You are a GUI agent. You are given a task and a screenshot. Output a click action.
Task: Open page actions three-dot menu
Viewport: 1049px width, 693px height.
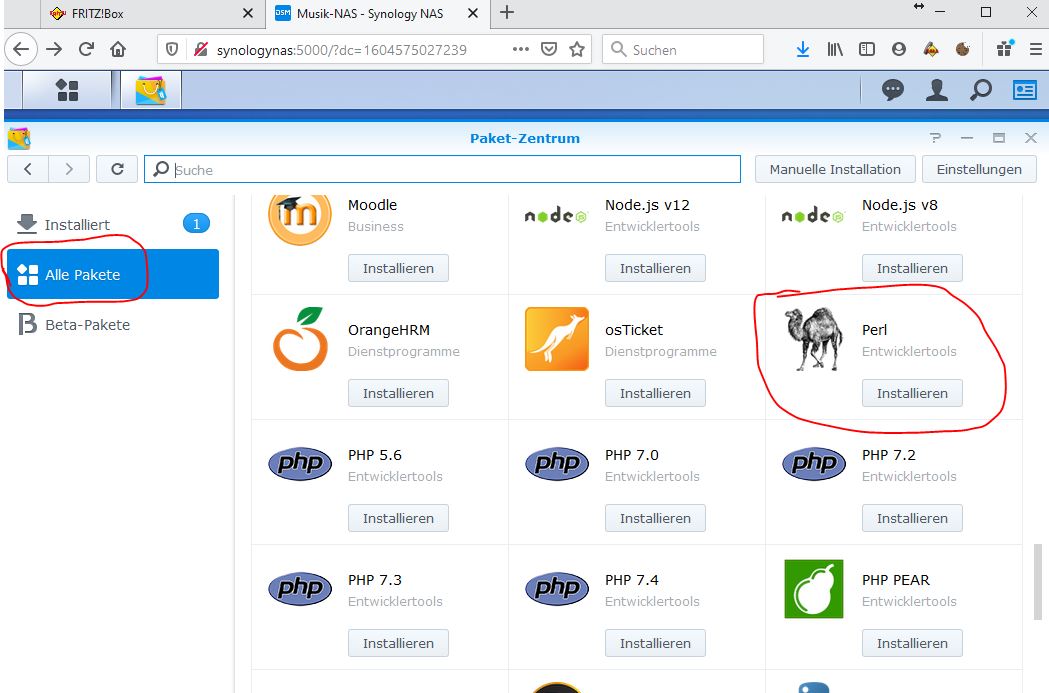[520, 50]
